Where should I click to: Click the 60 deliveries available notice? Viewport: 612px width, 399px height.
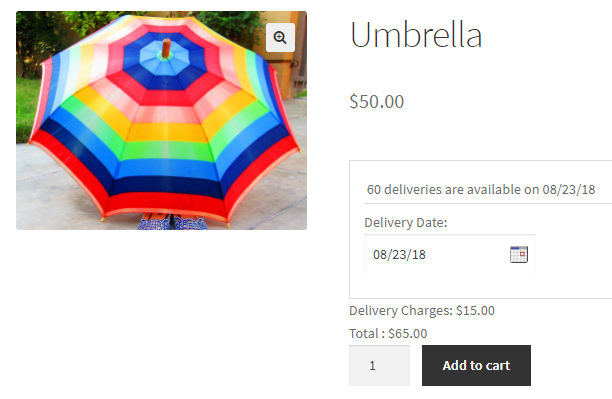[481, 190]
